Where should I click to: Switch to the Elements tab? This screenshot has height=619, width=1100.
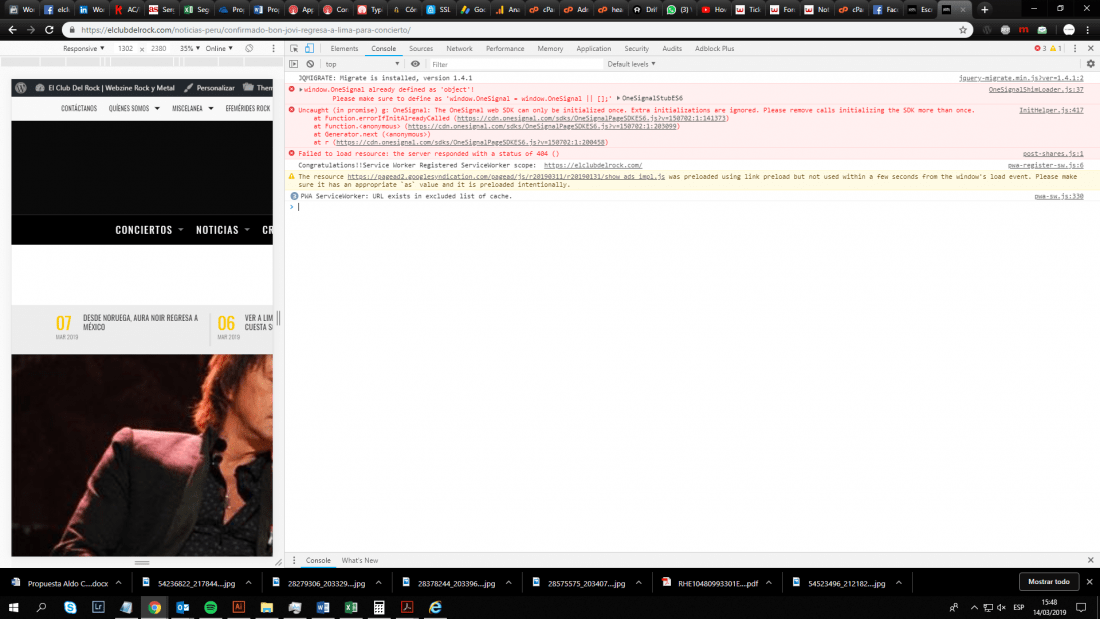[x=344, y=48]
